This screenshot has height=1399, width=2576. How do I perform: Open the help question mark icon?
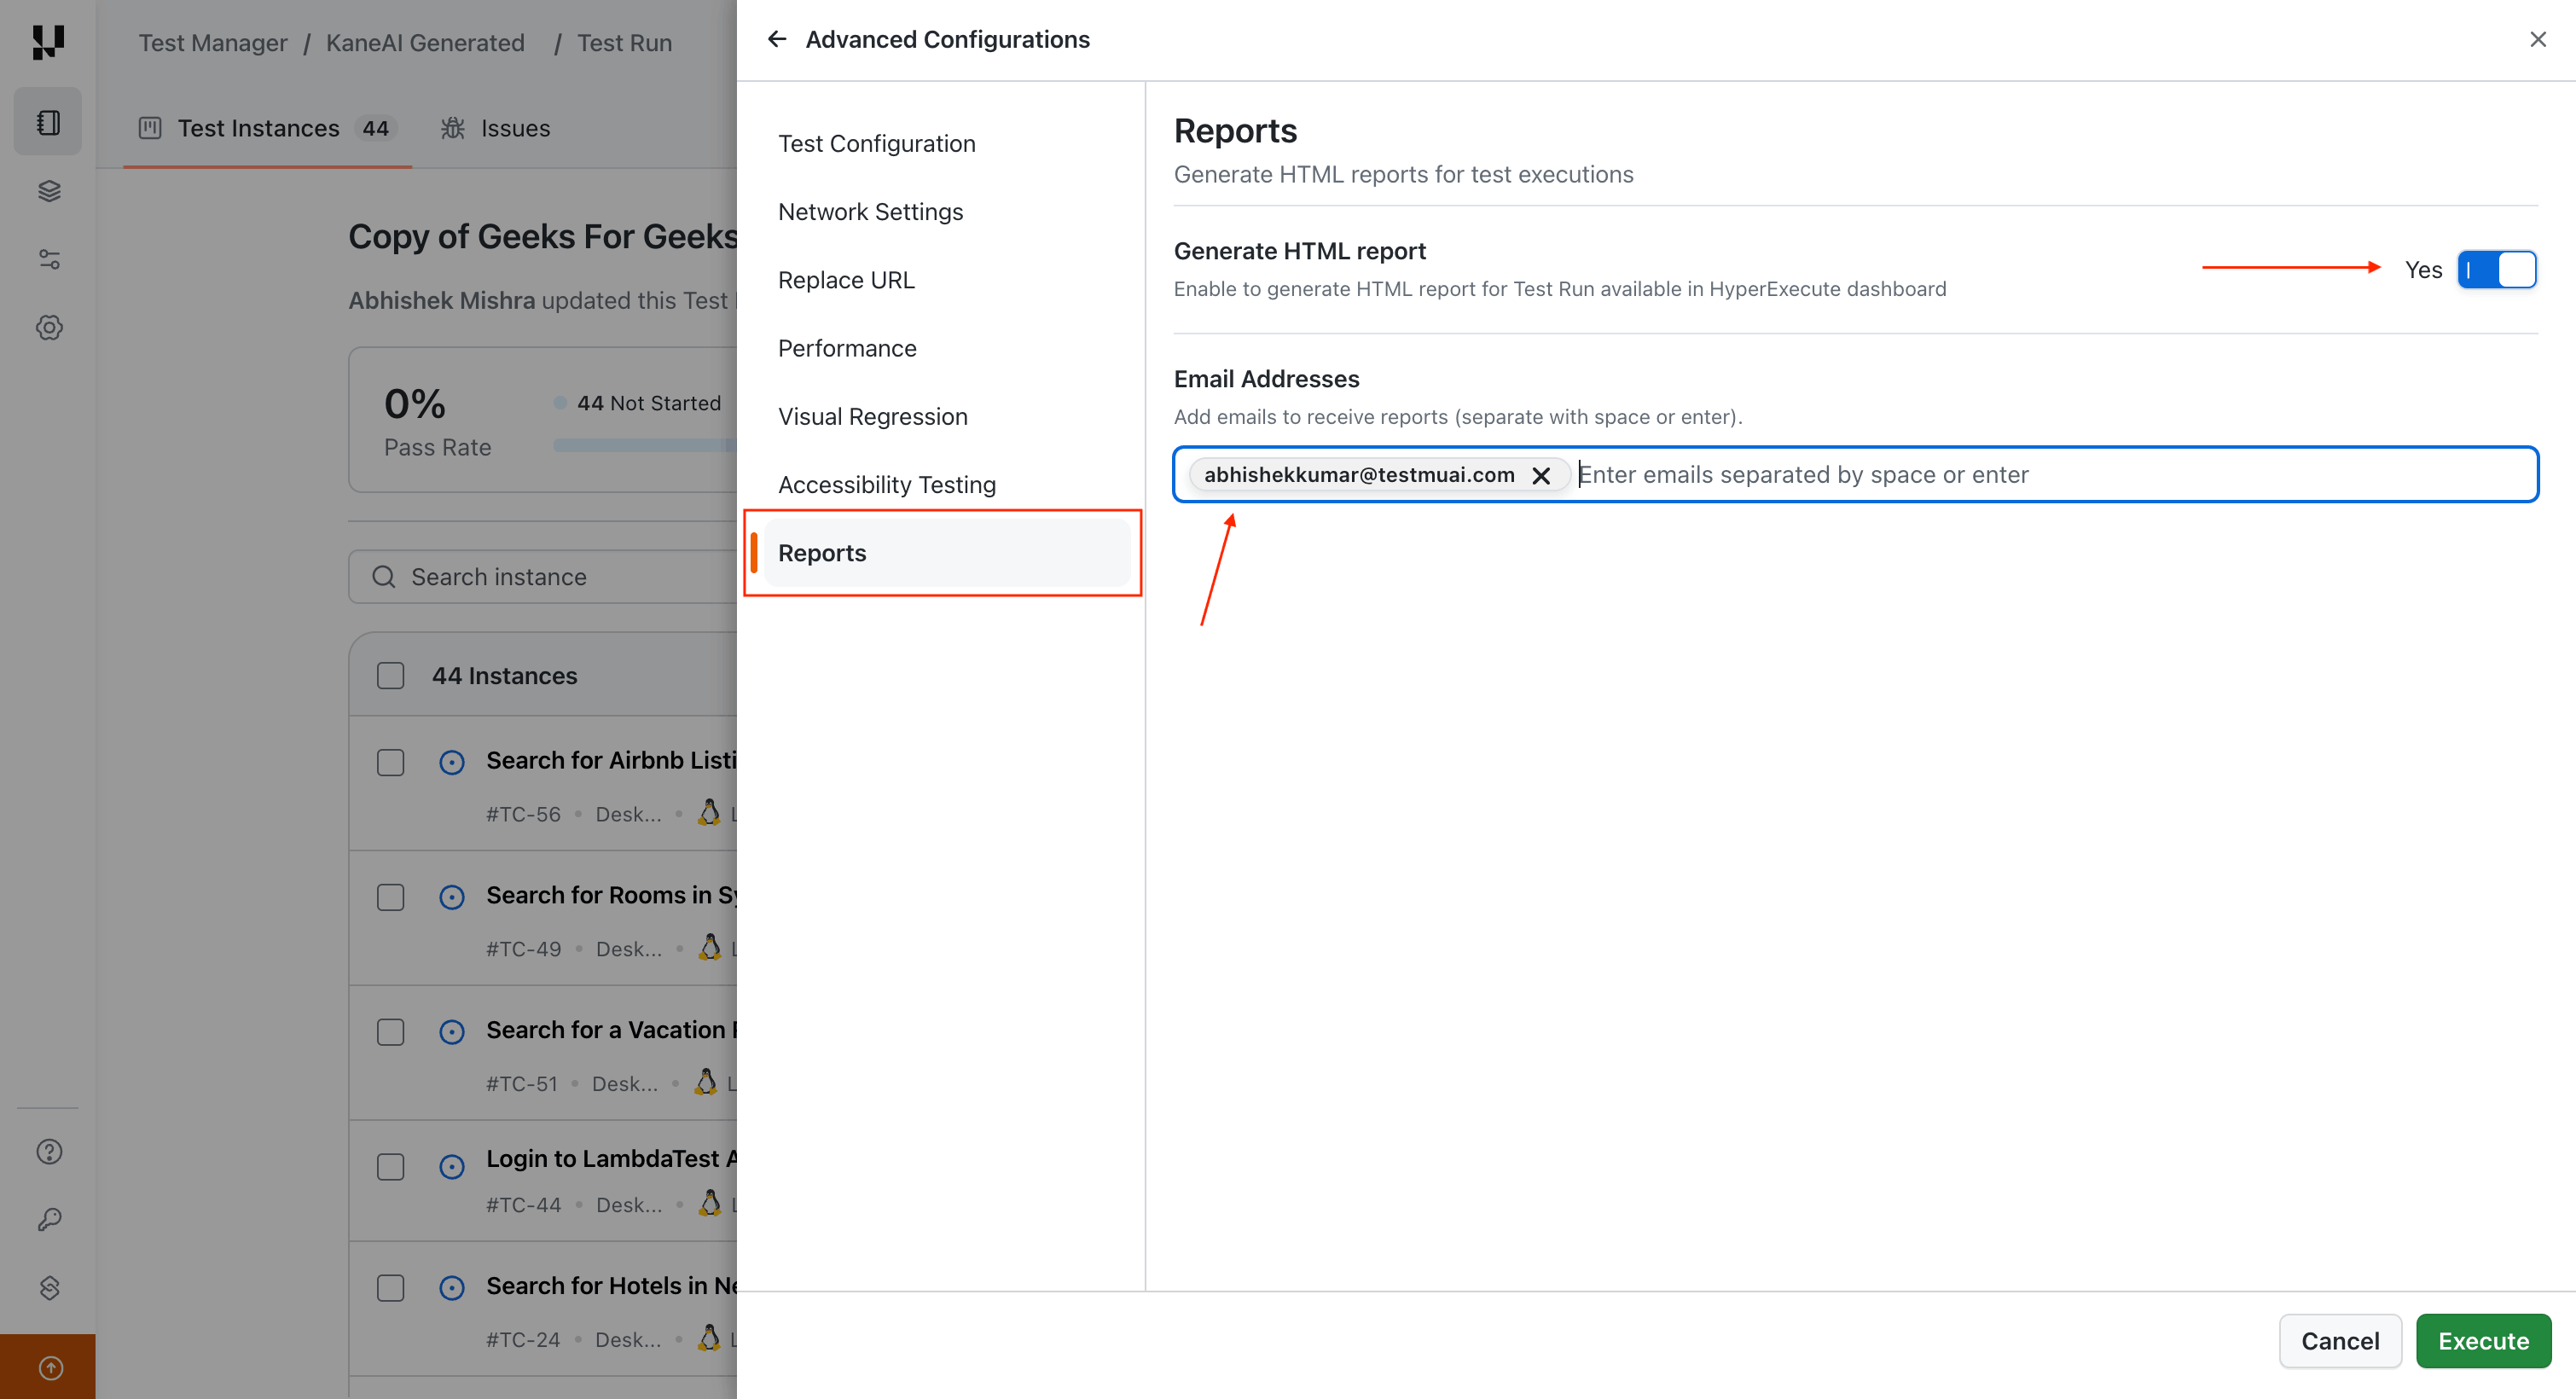48,1151
